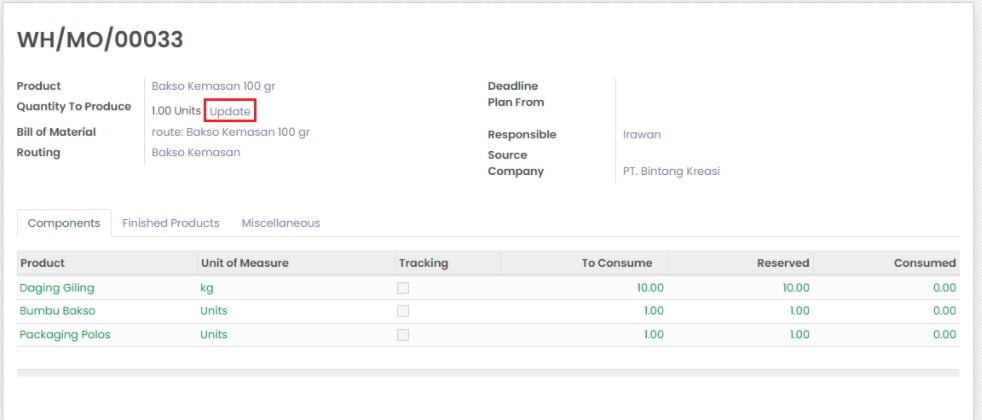This screenshot has height=420, width=982.
Task: Switch to the Components tab
Action: tap(64, 223)
